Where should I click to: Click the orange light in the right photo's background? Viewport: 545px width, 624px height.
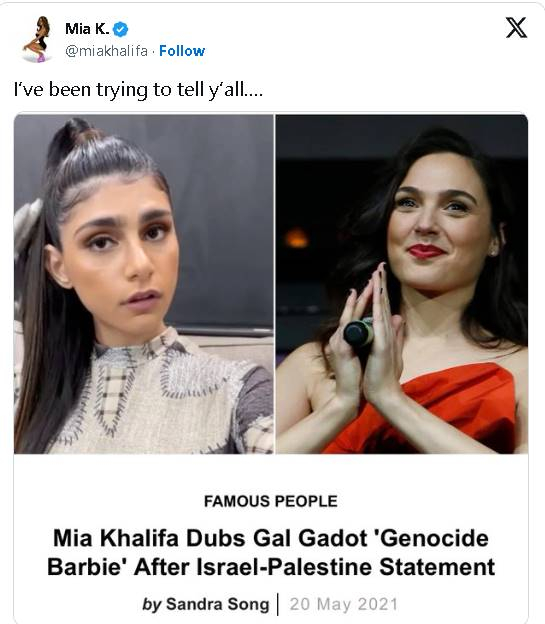[x=296, y=238]
